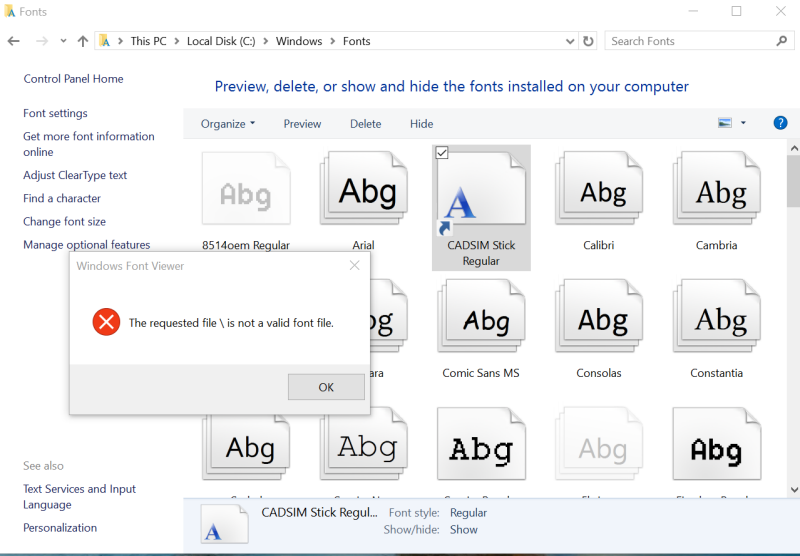This screenshot has width=800, height=556.
Task: Select the Cambria font icon
Action: tap(717, 189)
